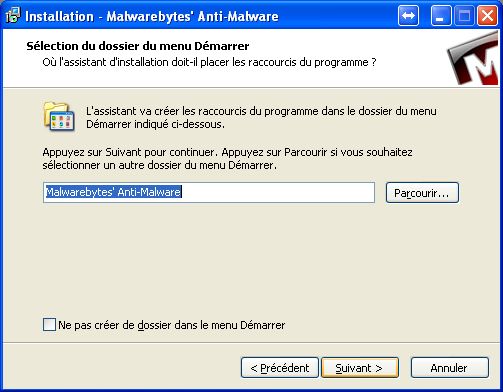Continue with the Suivant button

(x=360, y=368)
